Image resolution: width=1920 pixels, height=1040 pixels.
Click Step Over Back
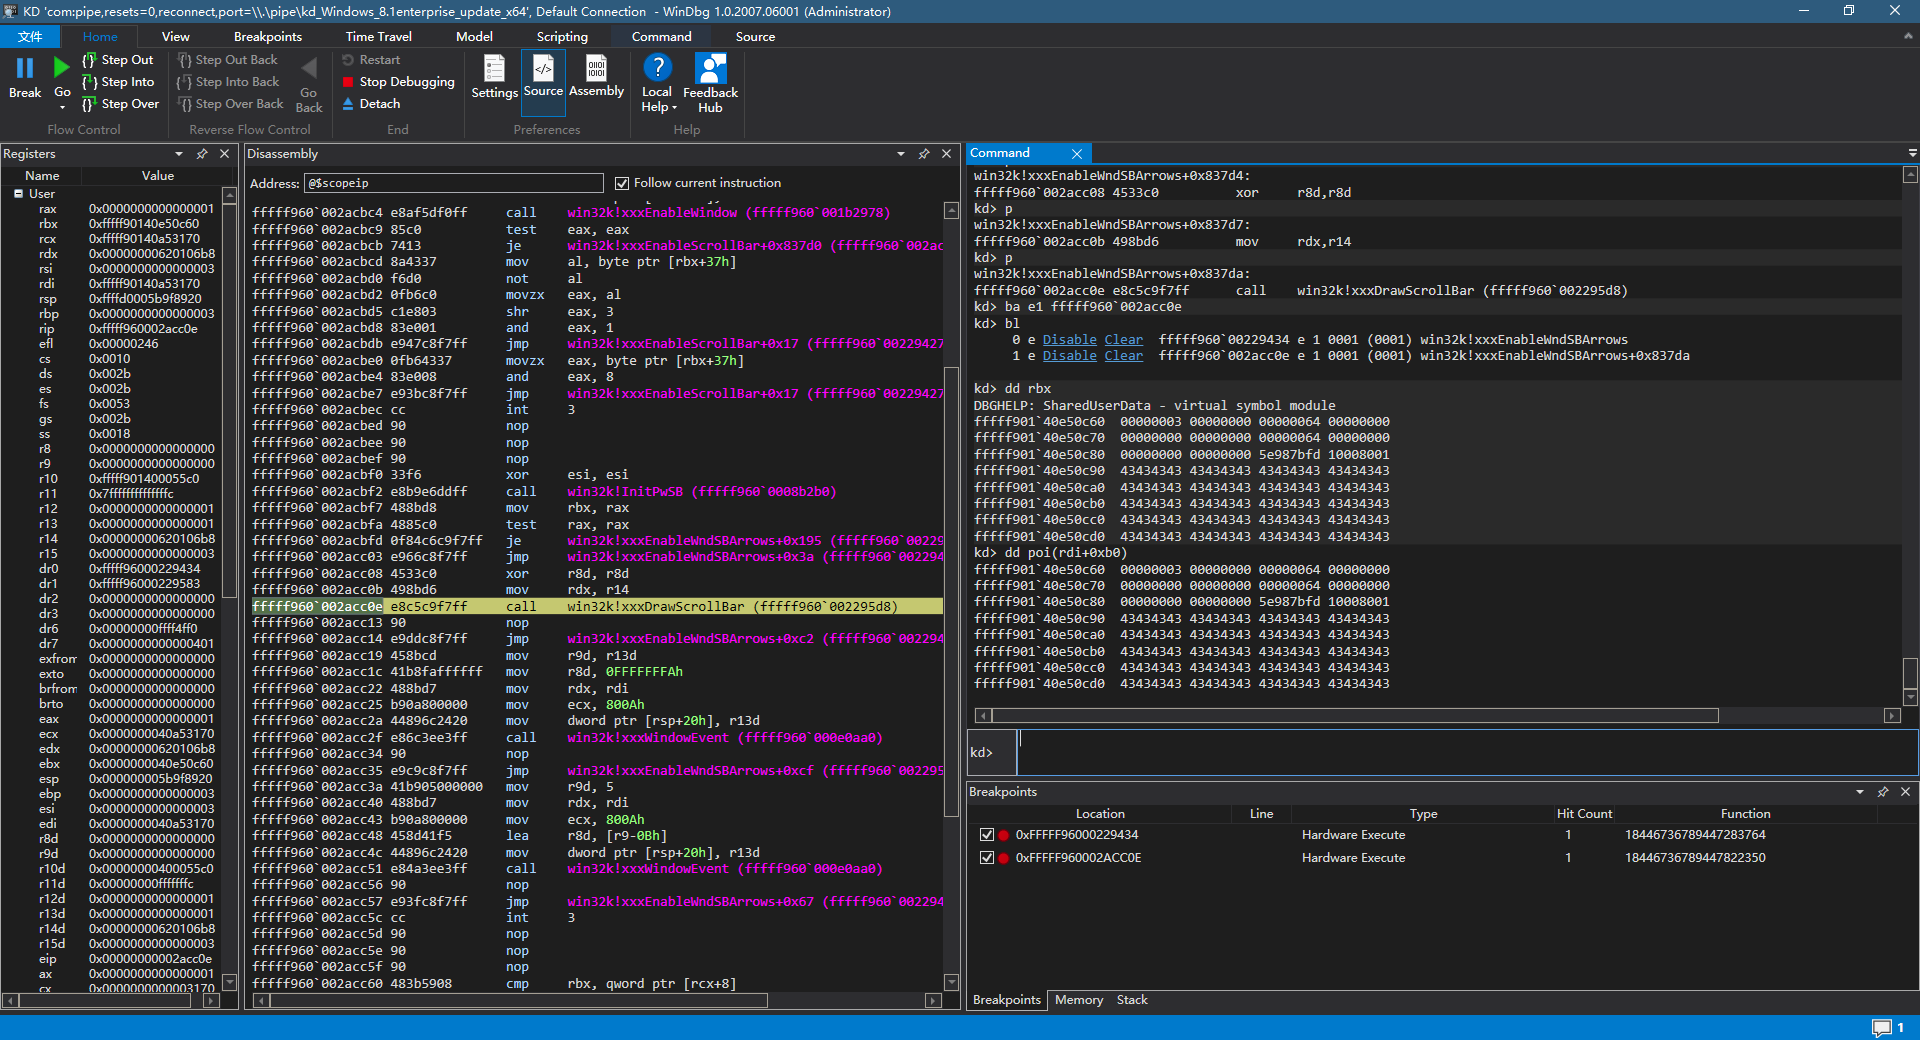(231, 104)
